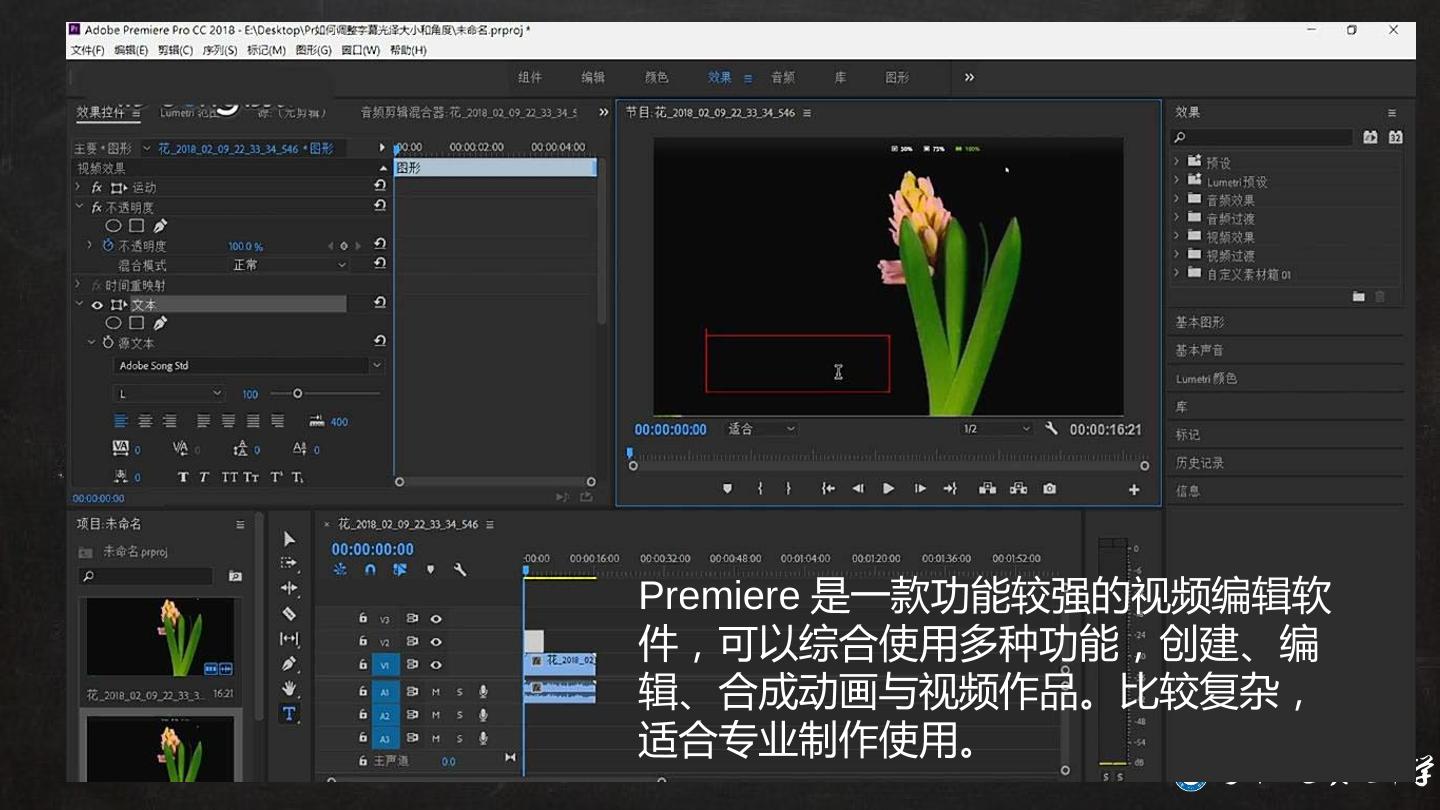The height and width of the screenshot is (810, 1440).
Task: Switch to 颜色 workspace tab
Action: coord(656,77)
